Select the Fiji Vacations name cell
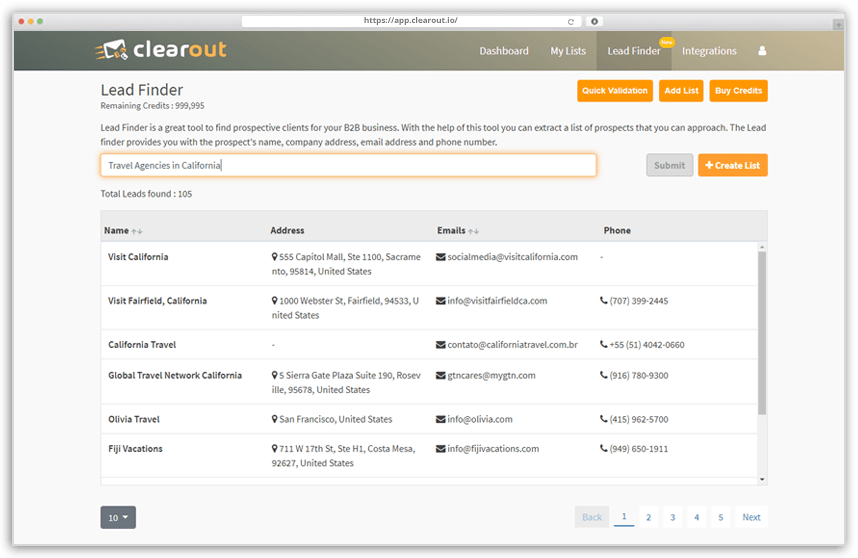The image size is (858, 558). (135, 449)
